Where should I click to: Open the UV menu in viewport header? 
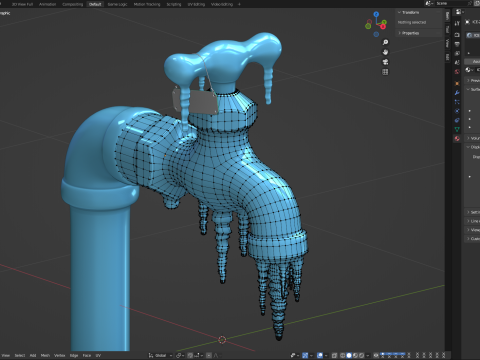98,356
